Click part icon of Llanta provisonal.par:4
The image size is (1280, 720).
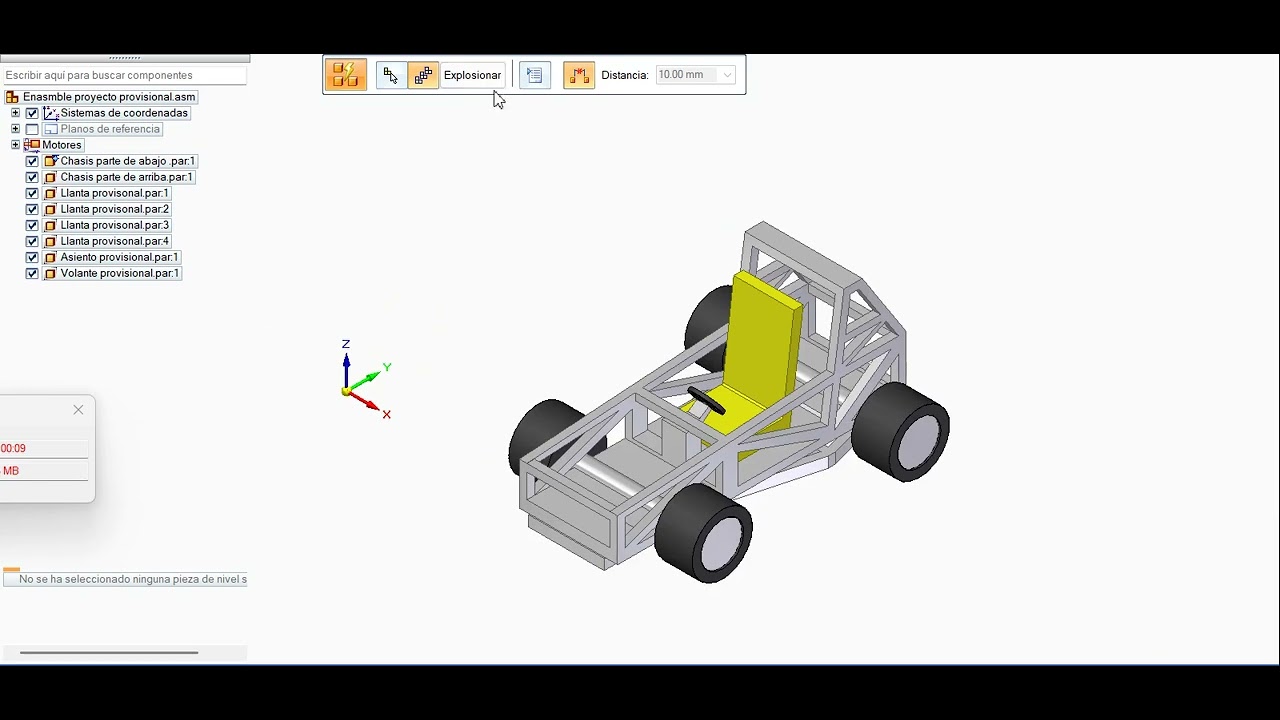click(x=51, y=241)
